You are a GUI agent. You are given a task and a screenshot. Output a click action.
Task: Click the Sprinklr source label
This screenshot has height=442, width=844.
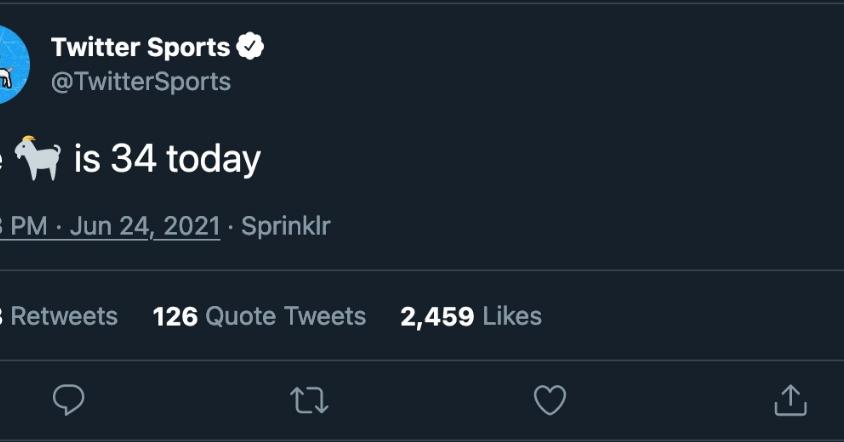click(x=285, y=226)
